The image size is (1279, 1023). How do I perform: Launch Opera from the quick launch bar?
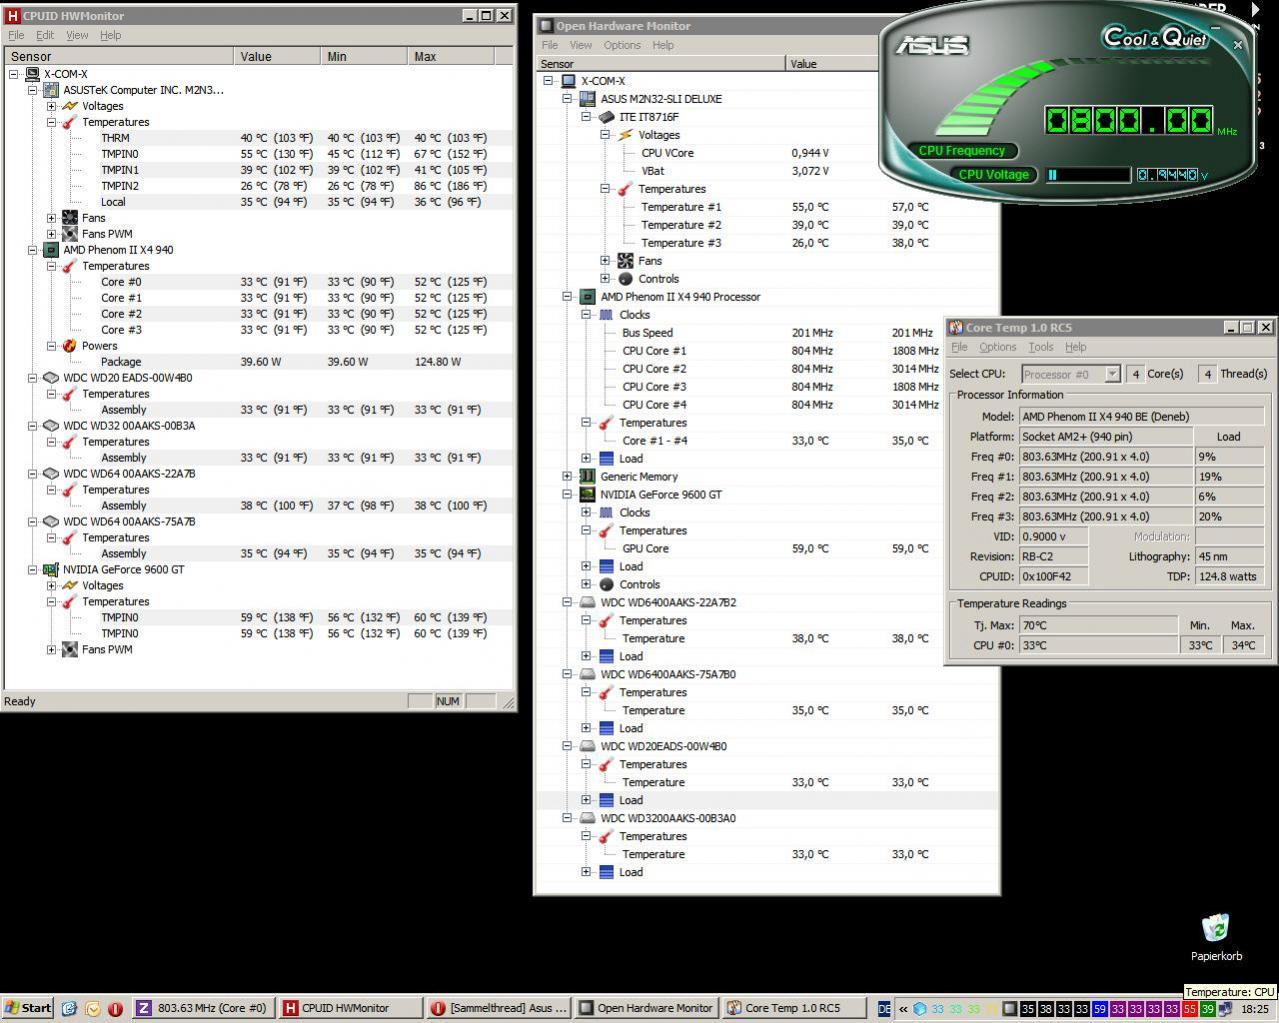[x=115, y=1008]
